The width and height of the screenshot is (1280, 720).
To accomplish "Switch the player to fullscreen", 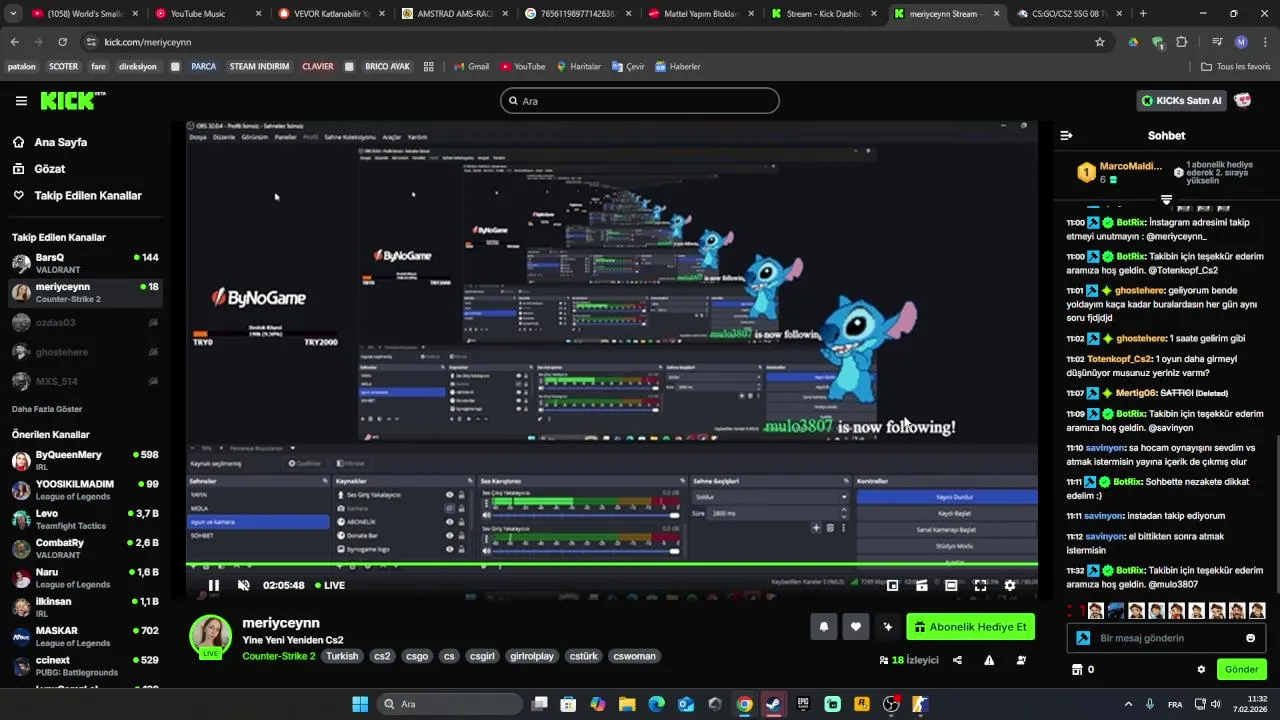I will tap(980, 585).
